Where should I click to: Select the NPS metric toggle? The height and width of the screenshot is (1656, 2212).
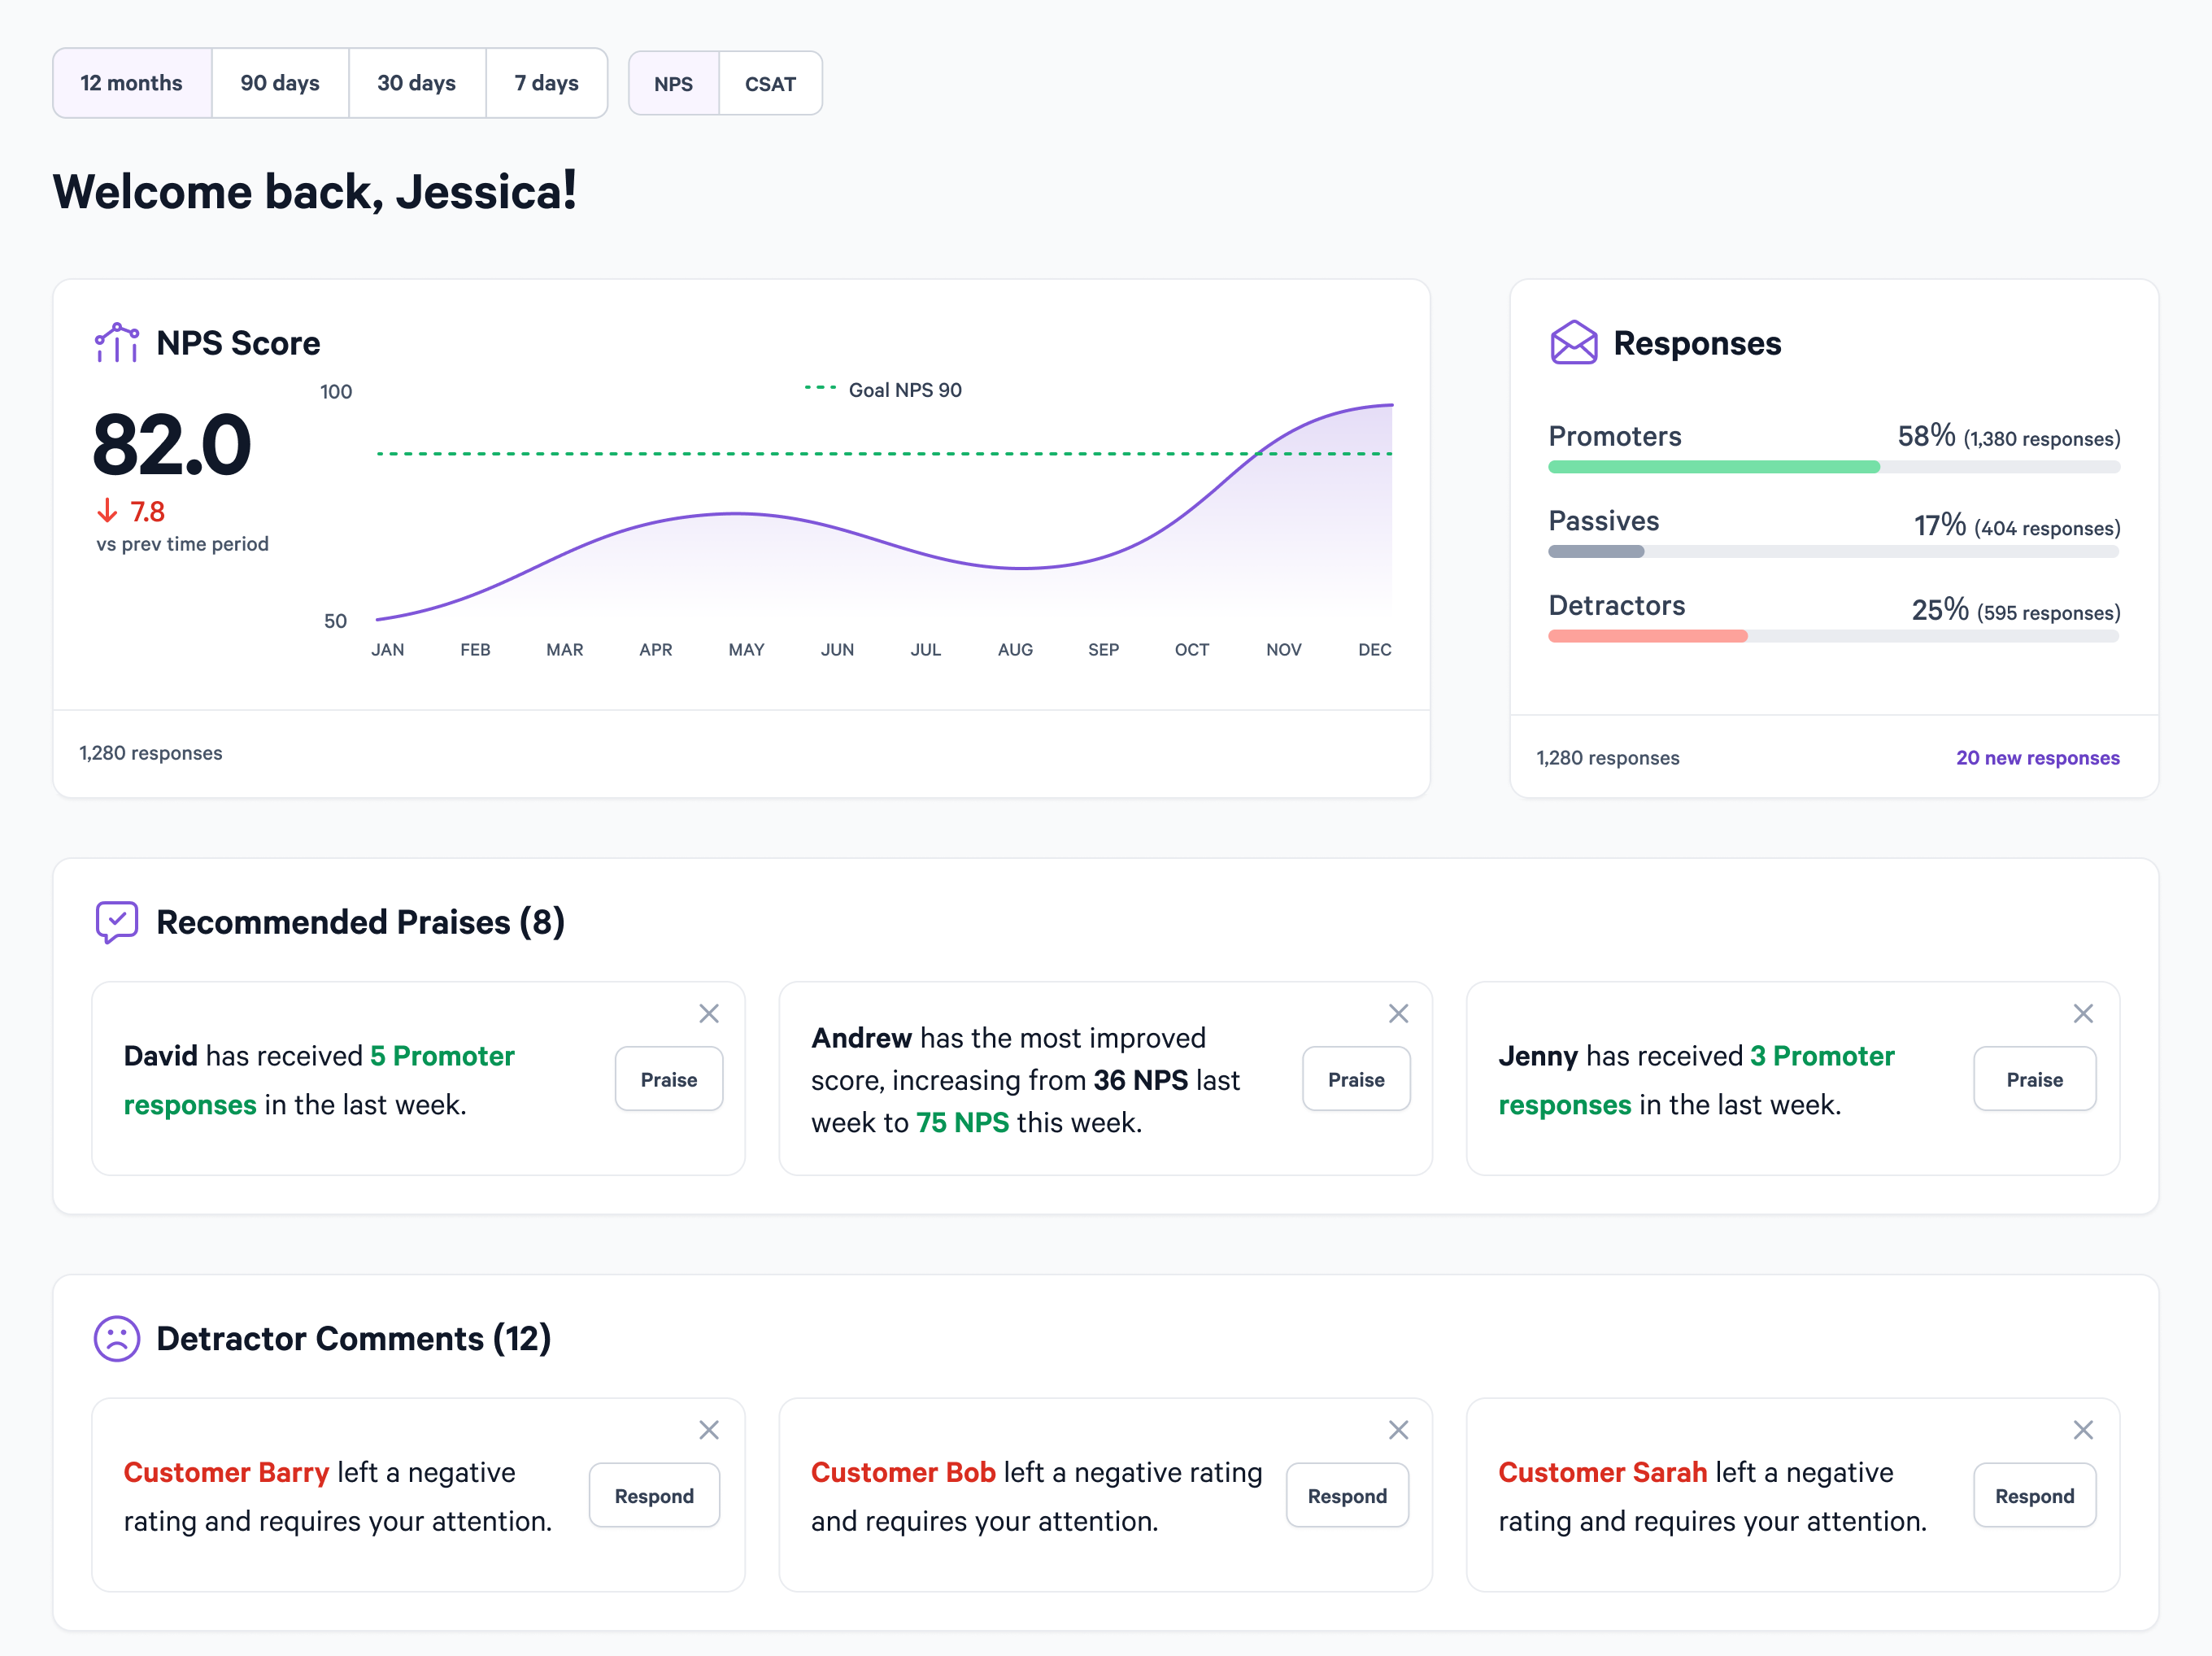coord(674,84)
